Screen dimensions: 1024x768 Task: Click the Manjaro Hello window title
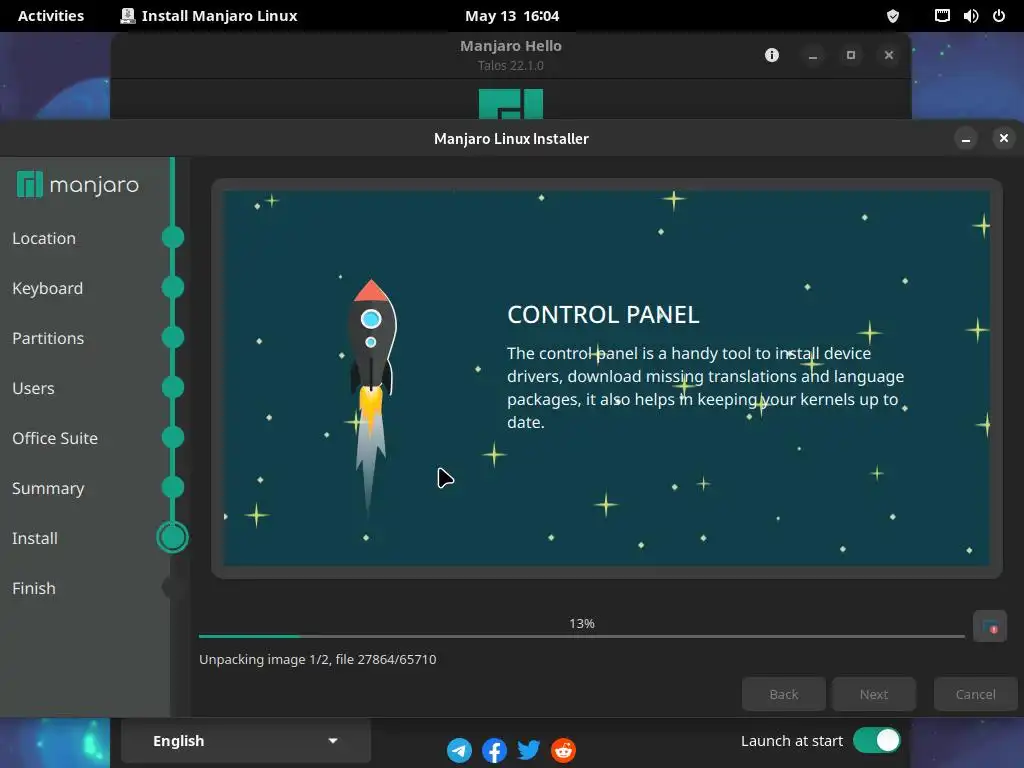(511, 46)
